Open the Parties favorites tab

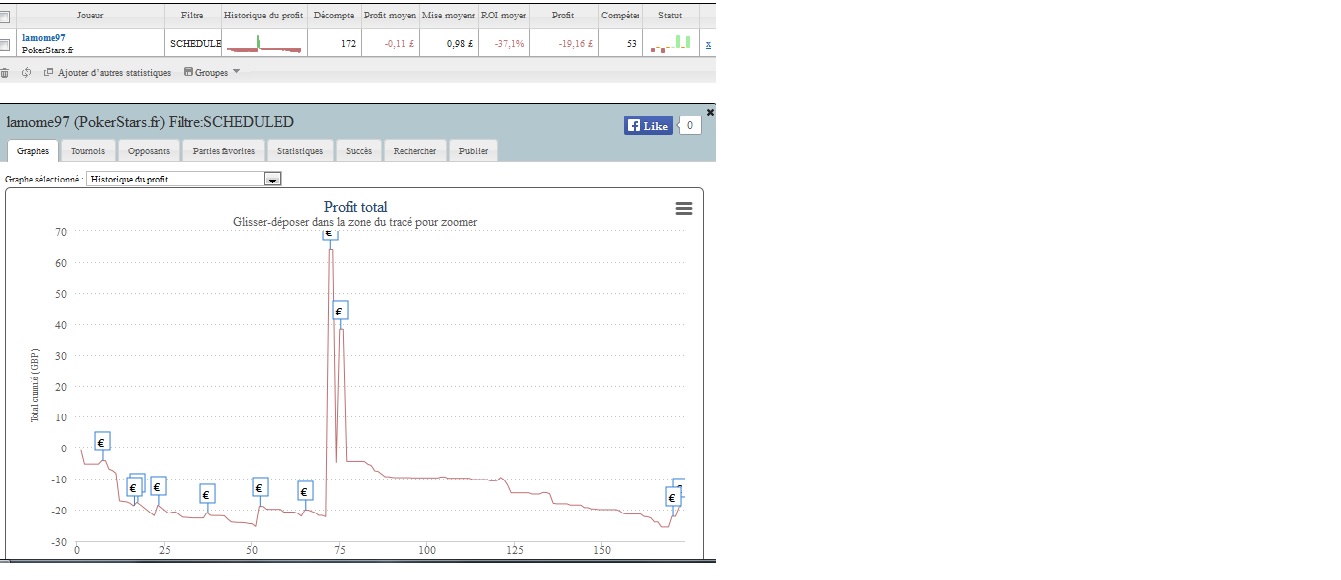224,151
